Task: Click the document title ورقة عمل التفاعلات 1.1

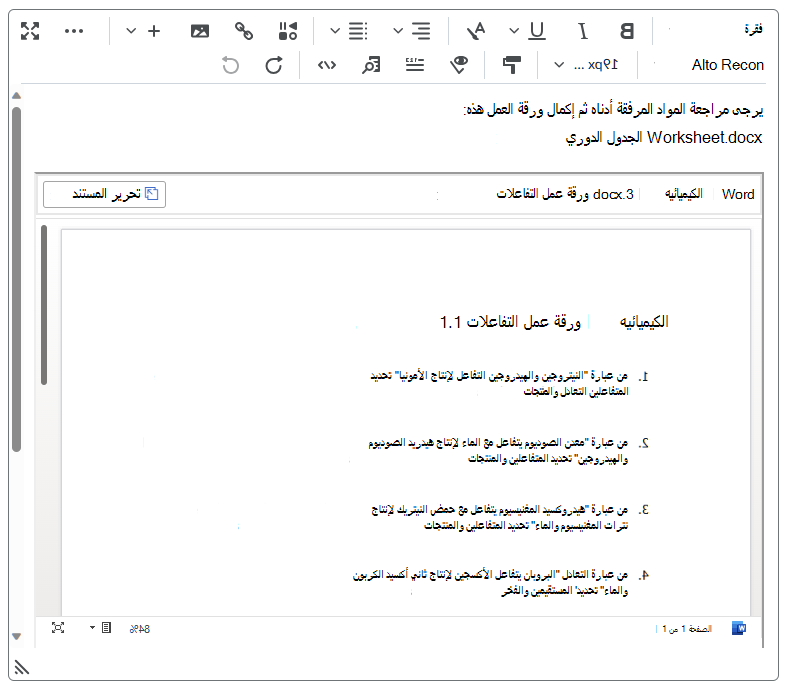Action: click(x=510, y=322)
